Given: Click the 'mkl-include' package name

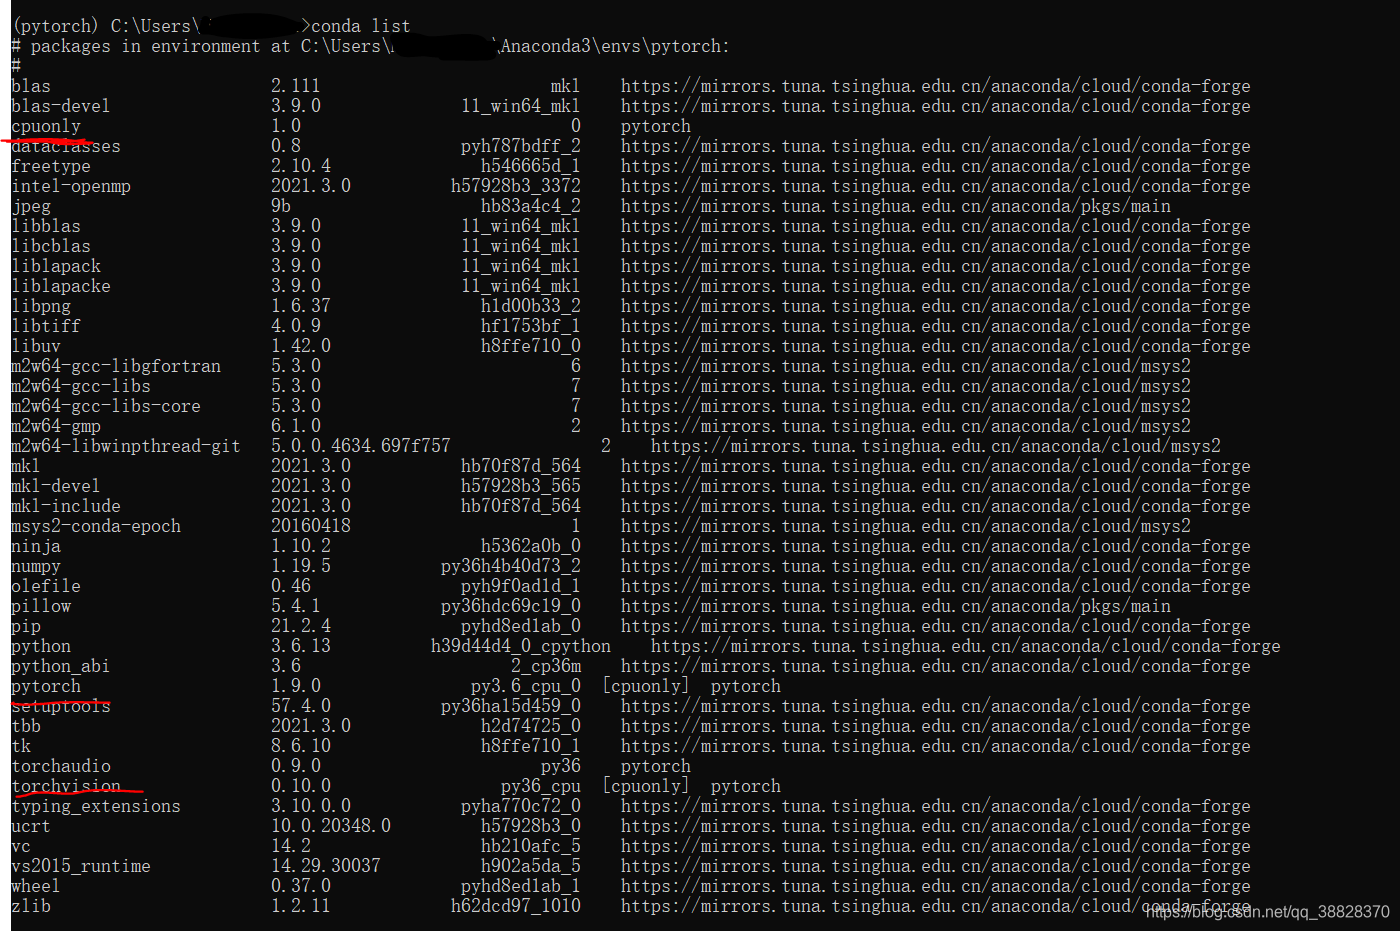Looking at the screenshot, I should click(66, 506).
